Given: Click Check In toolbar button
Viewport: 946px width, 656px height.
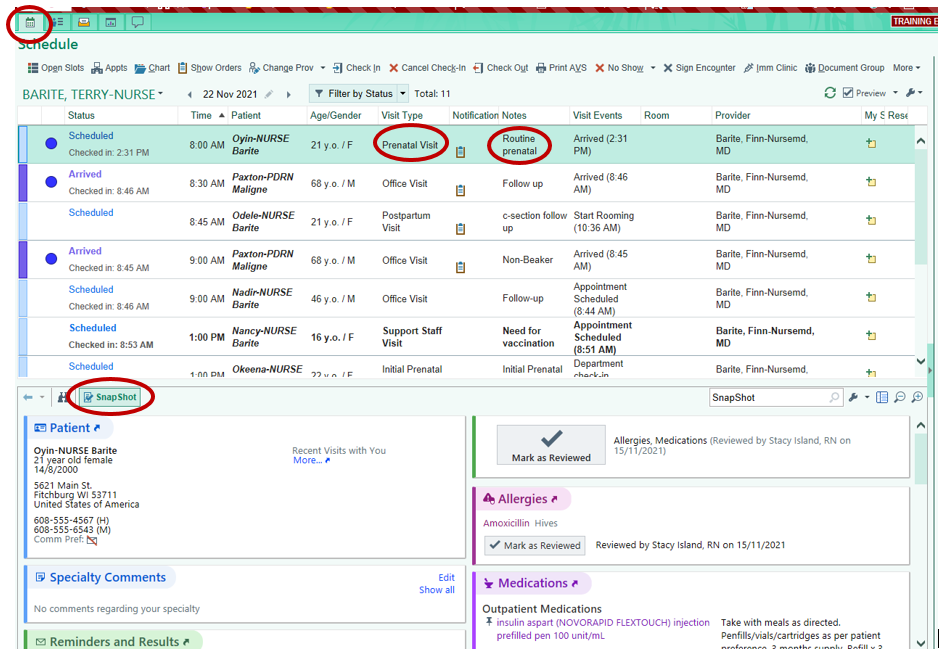Looking at the screenshot, I should (x=357, y=68).
